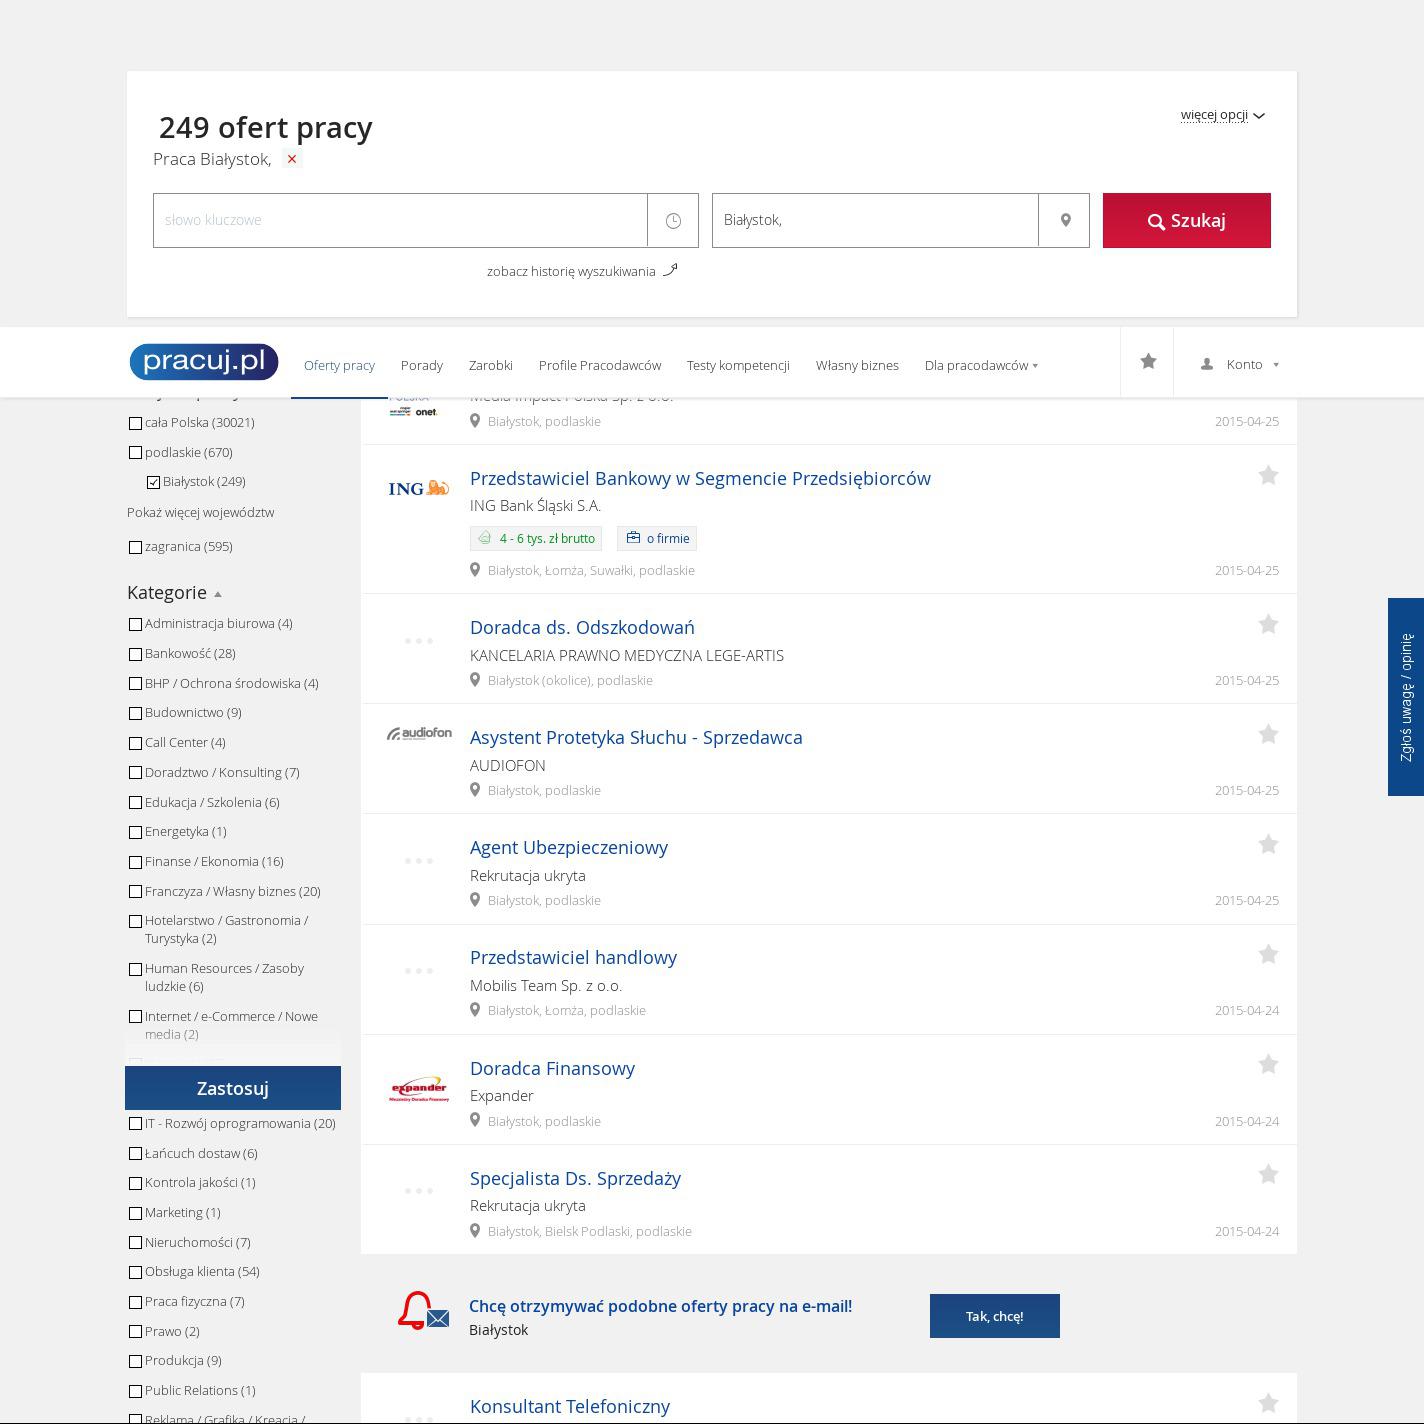Viewport: 1424px width, 1424px height.
Task: Focus the słowo kluczowe keyword field
Action: point(400,220)
